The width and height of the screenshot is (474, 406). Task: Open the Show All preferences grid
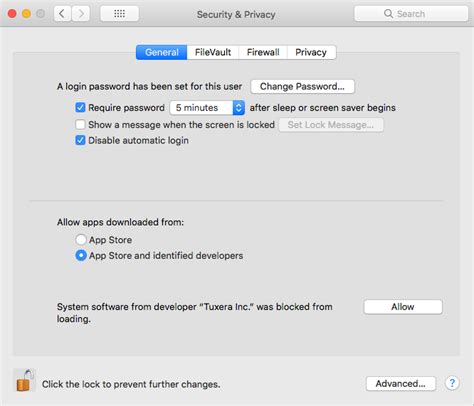119,14
